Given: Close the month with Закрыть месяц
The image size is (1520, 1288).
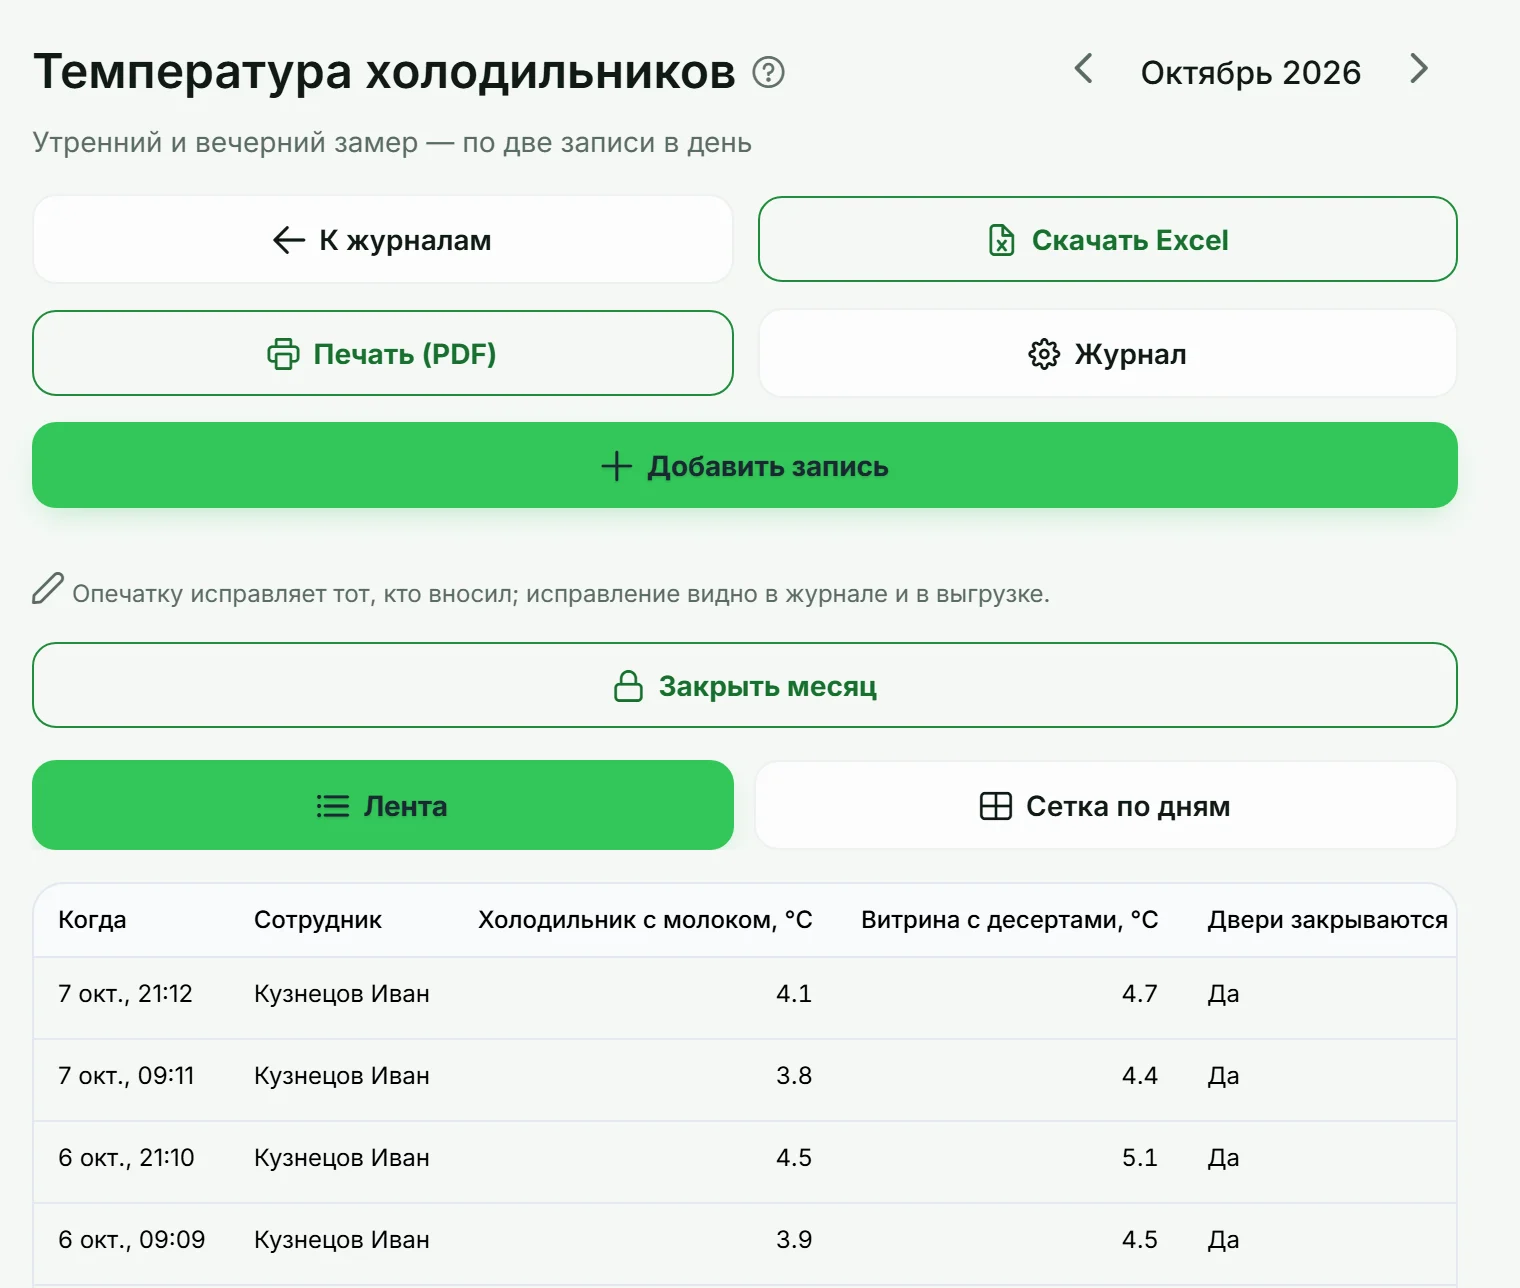Looking at the screenshot, I should coord(745,686).
